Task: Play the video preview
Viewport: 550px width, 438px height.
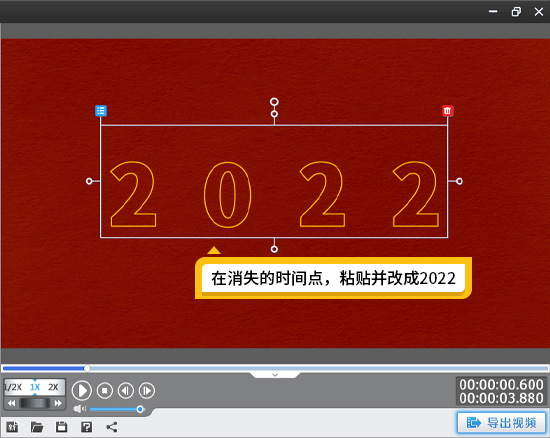Action: point(82,390)
